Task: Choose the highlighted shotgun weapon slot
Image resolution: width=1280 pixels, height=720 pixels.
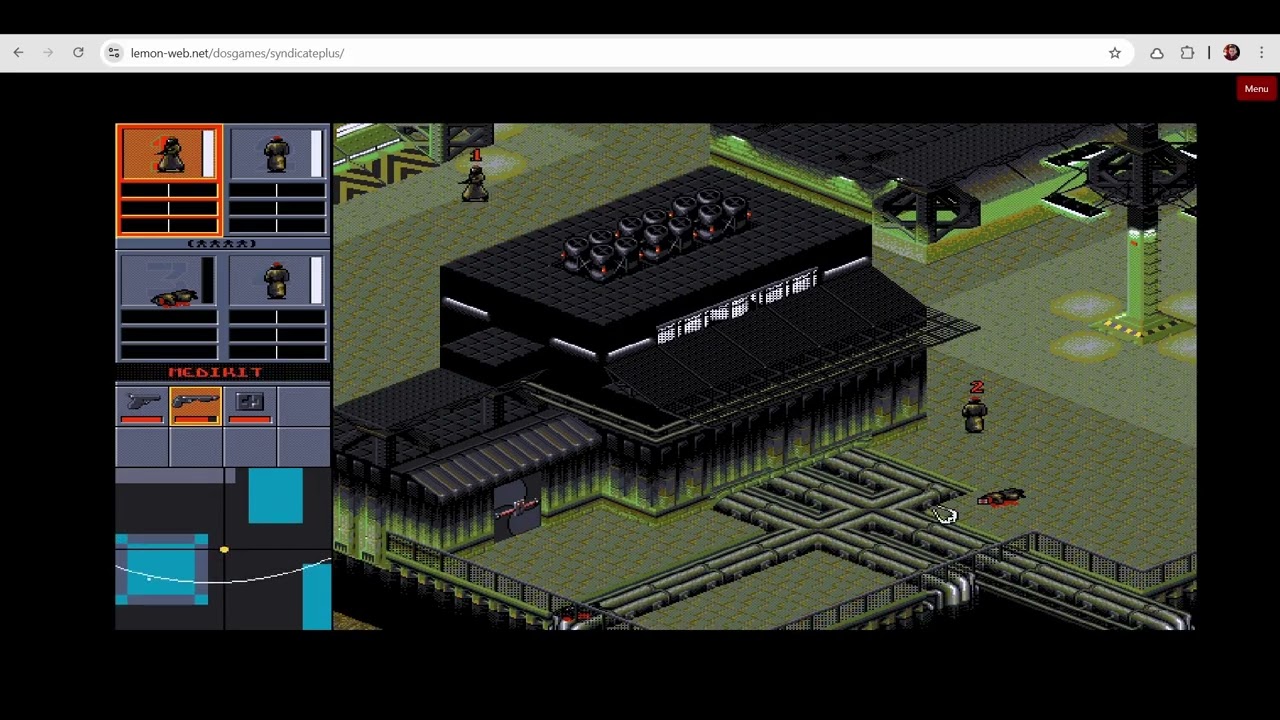Action: [196, 406]
